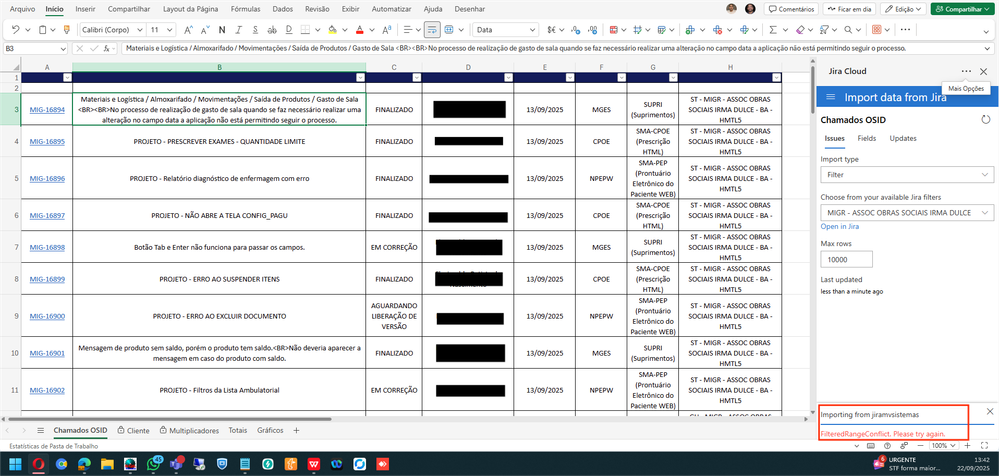Open File Explorer from the taskbar

point(107,463)
